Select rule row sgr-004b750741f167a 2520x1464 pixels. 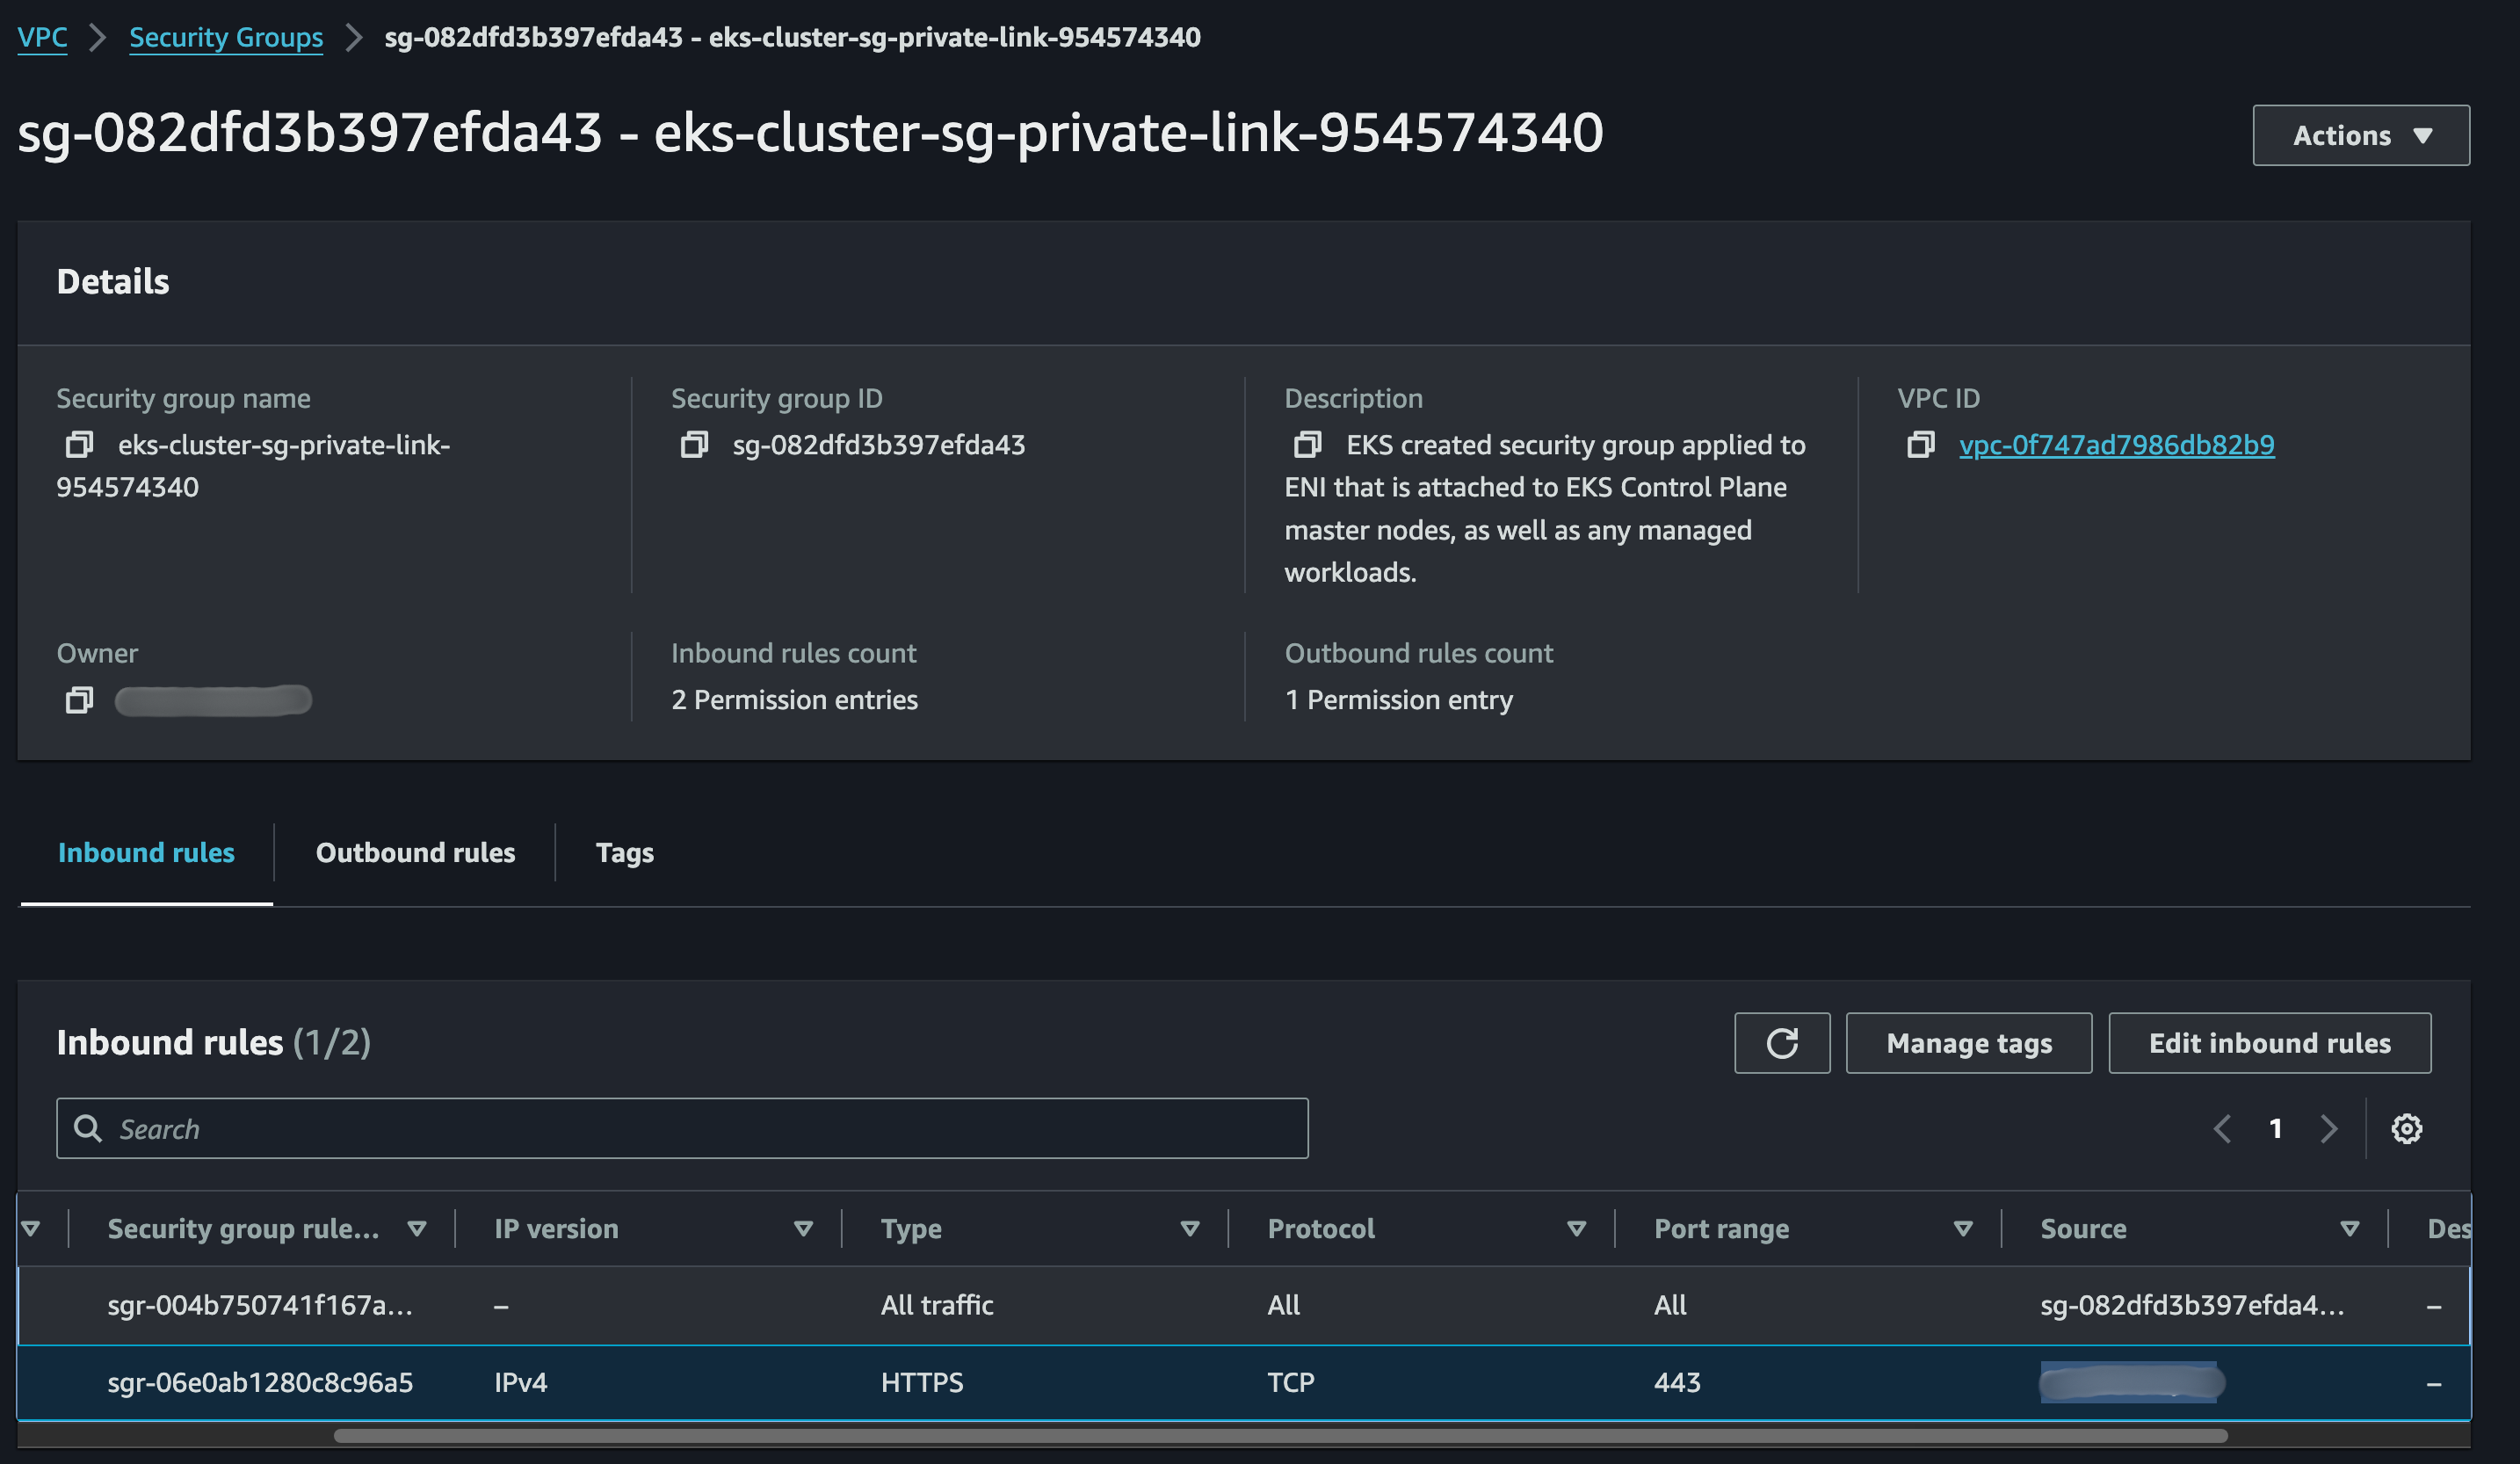point(1244,1305)
